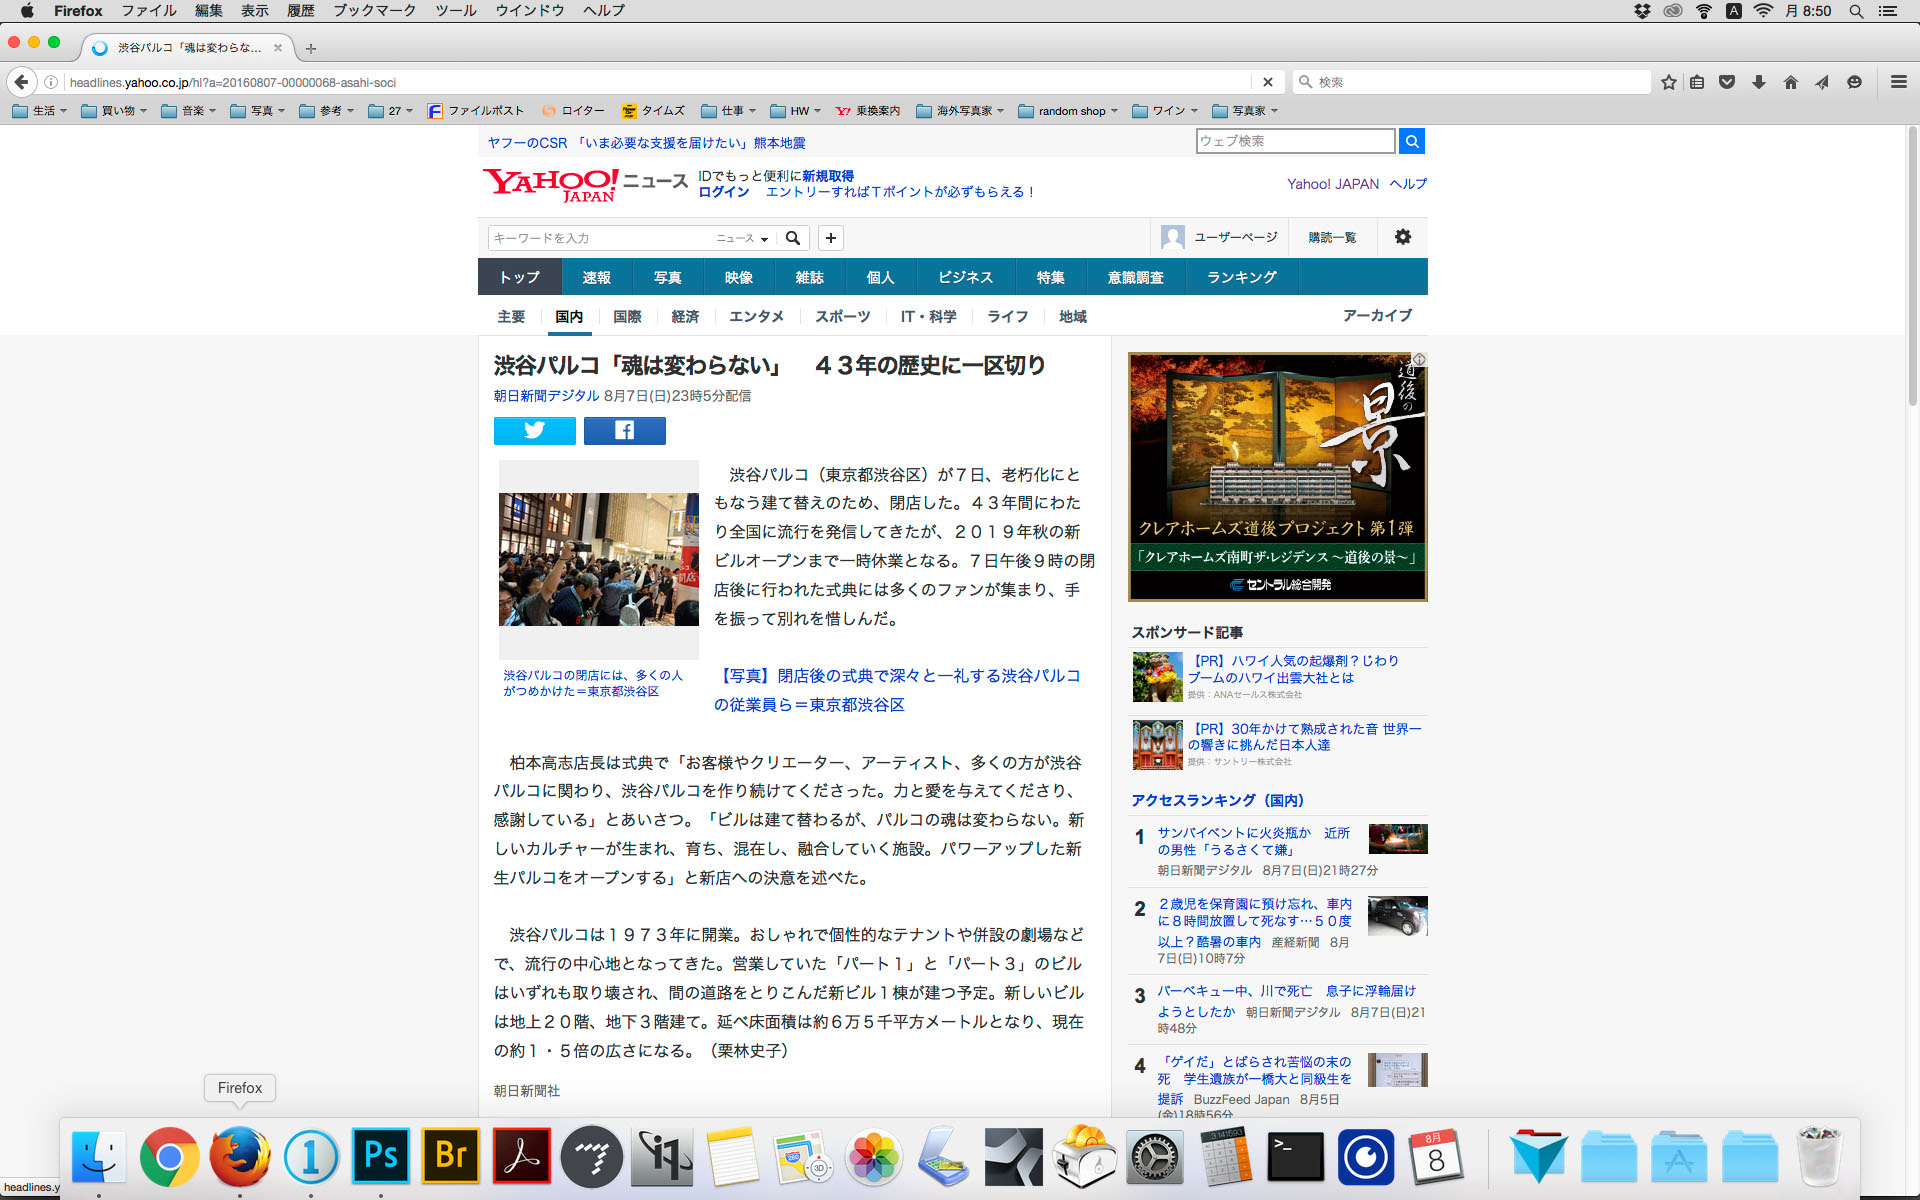Open the ブックマーク menu in menu bar
This screenshot has width=1920, height=1200.
click(x=374, y=11)
